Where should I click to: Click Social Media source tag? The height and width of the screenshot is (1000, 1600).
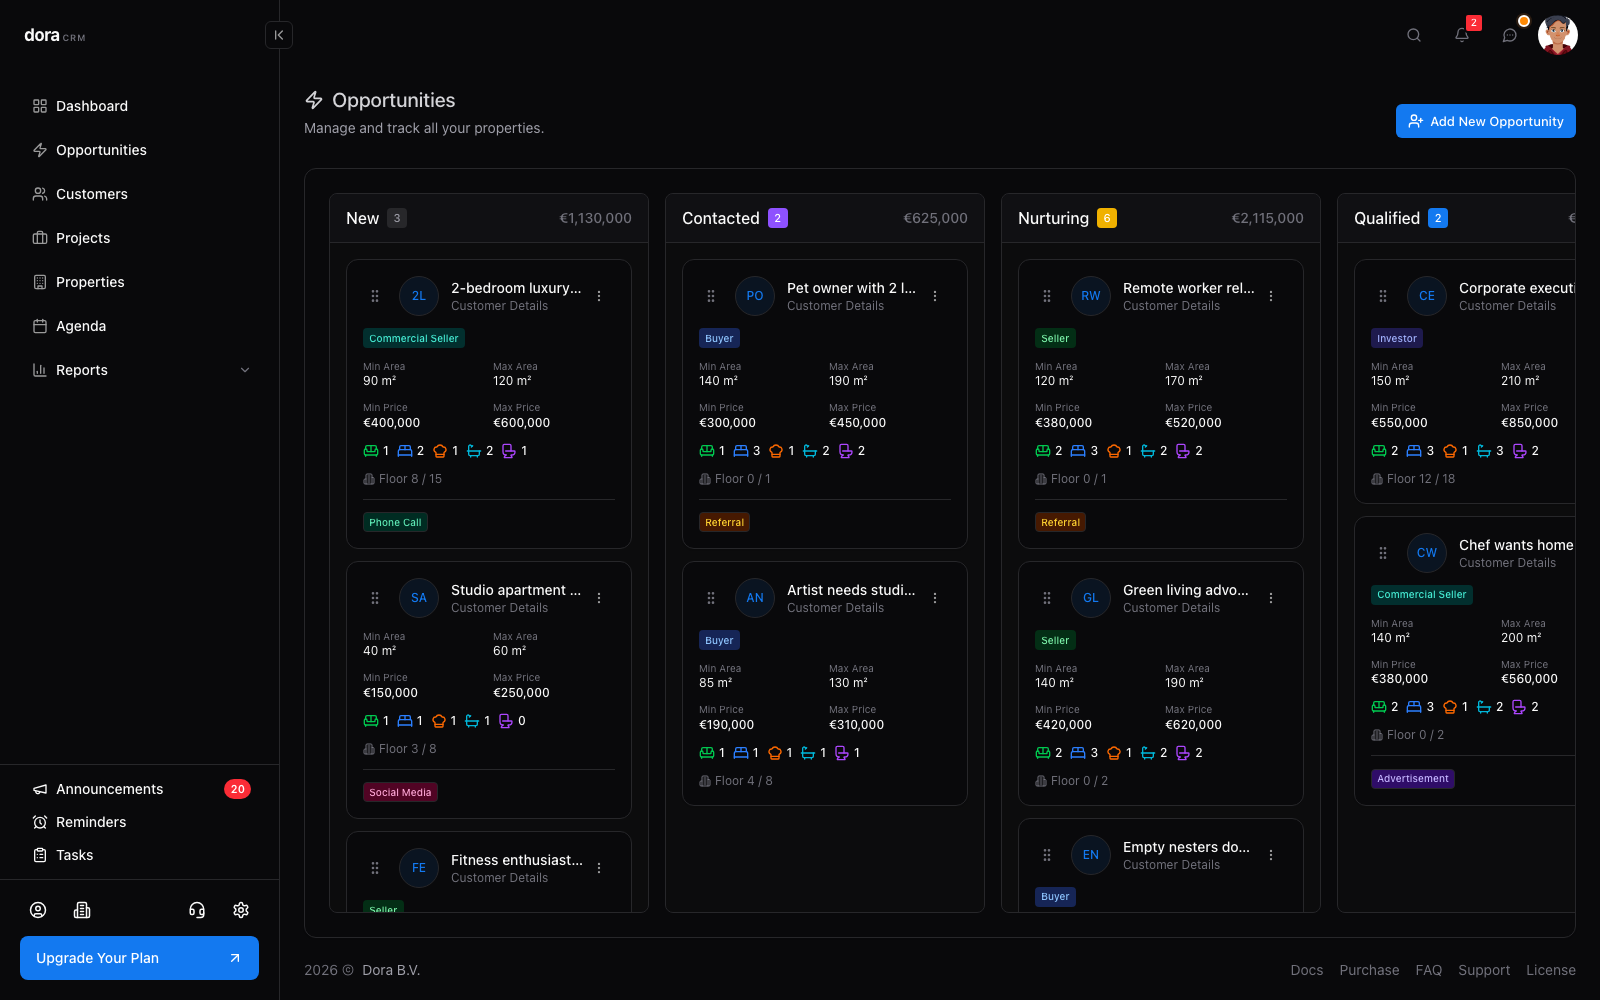(x=400, y=792)
